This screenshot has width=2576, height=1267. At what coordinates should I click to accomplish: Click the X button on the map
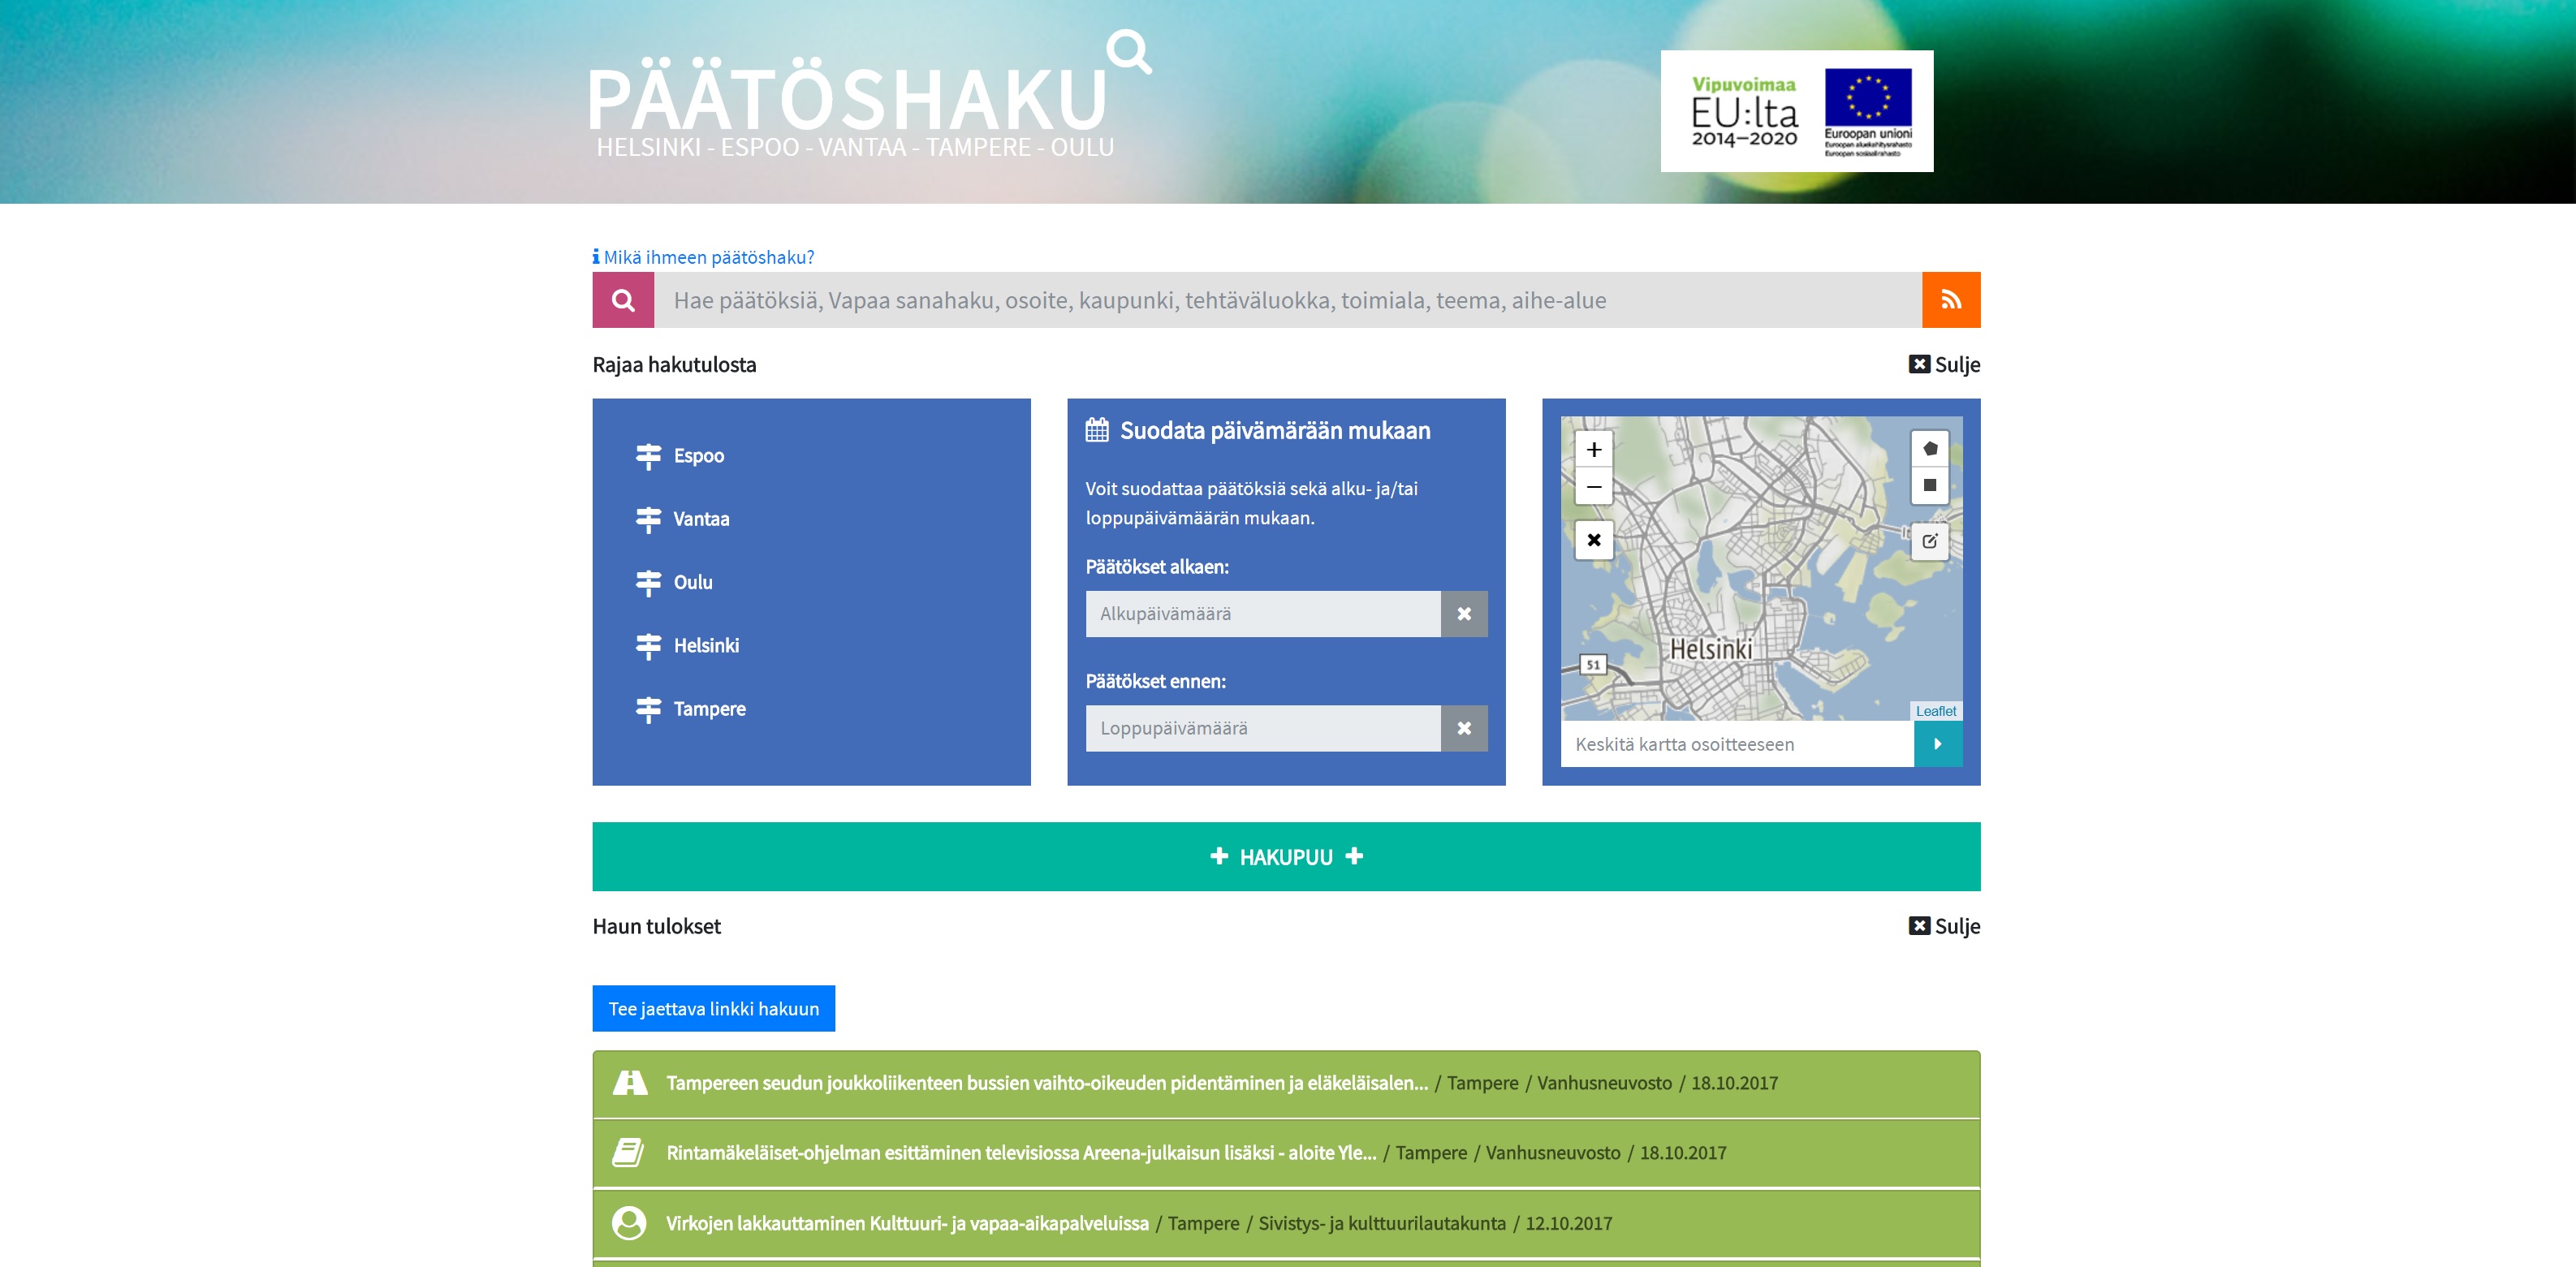pos(1594,540)
